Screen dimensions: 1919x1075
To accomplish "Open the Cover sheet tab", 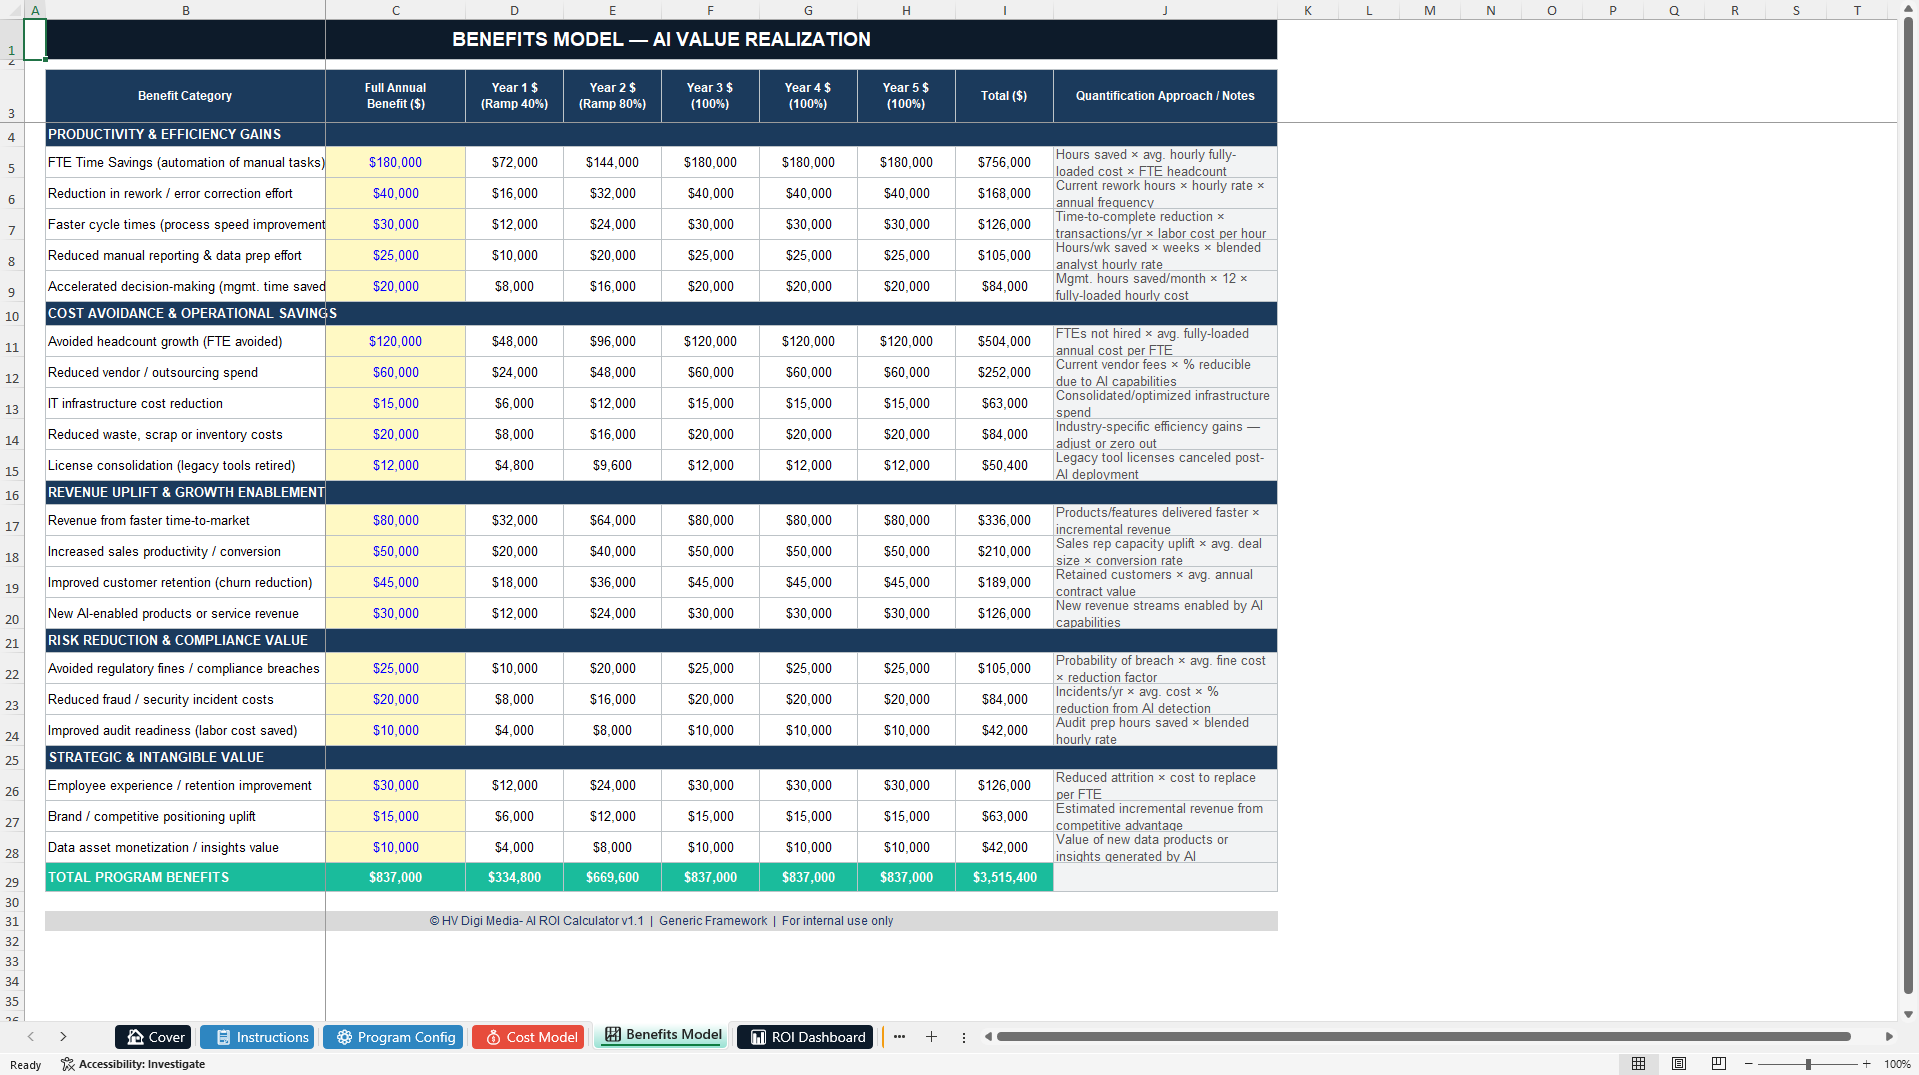I will coord(155,1037).
